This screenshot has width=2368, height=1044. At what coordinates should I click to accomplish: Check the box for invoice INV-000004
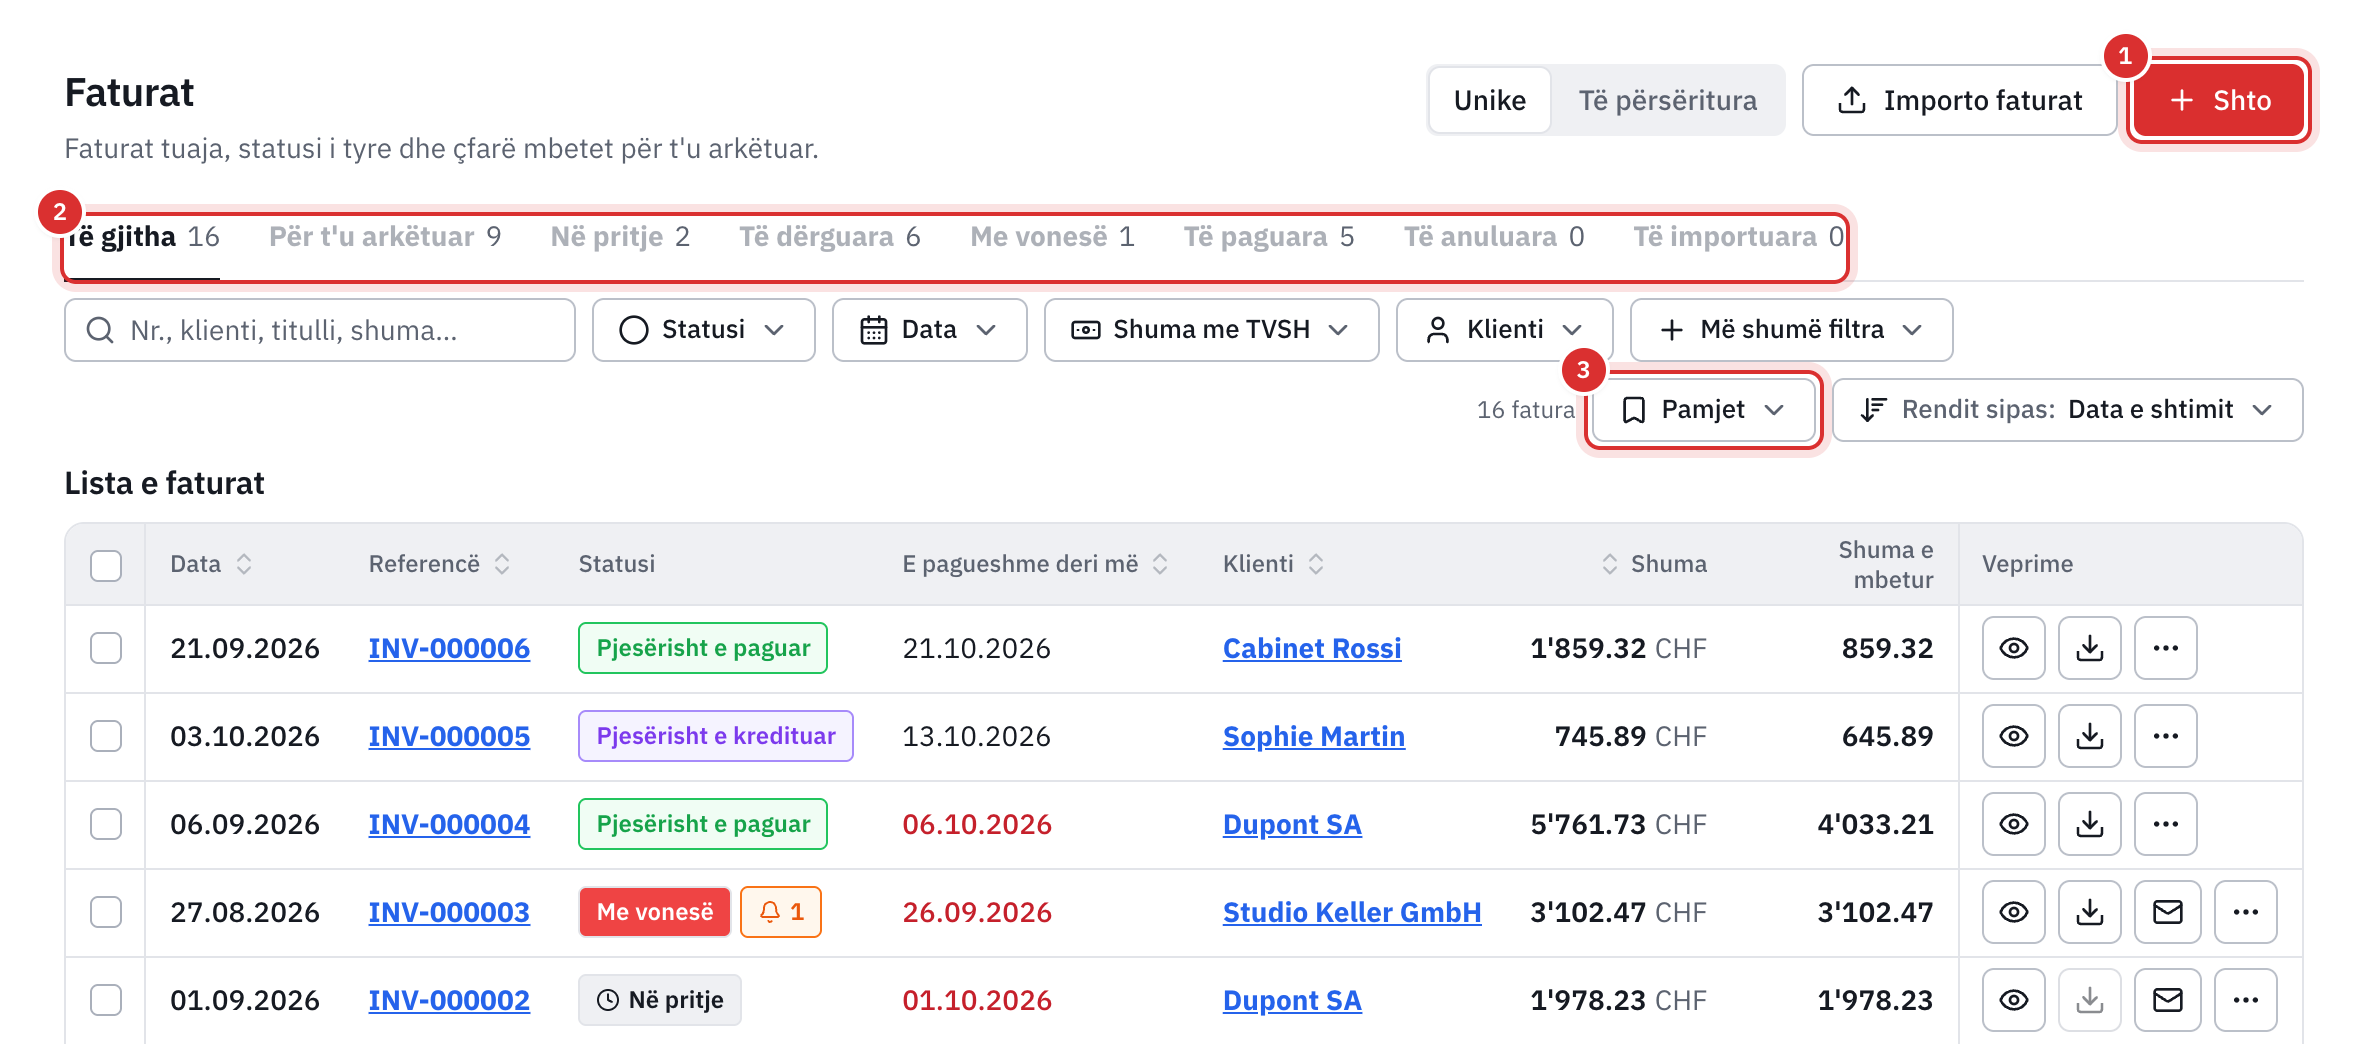[x=106, y=824]
